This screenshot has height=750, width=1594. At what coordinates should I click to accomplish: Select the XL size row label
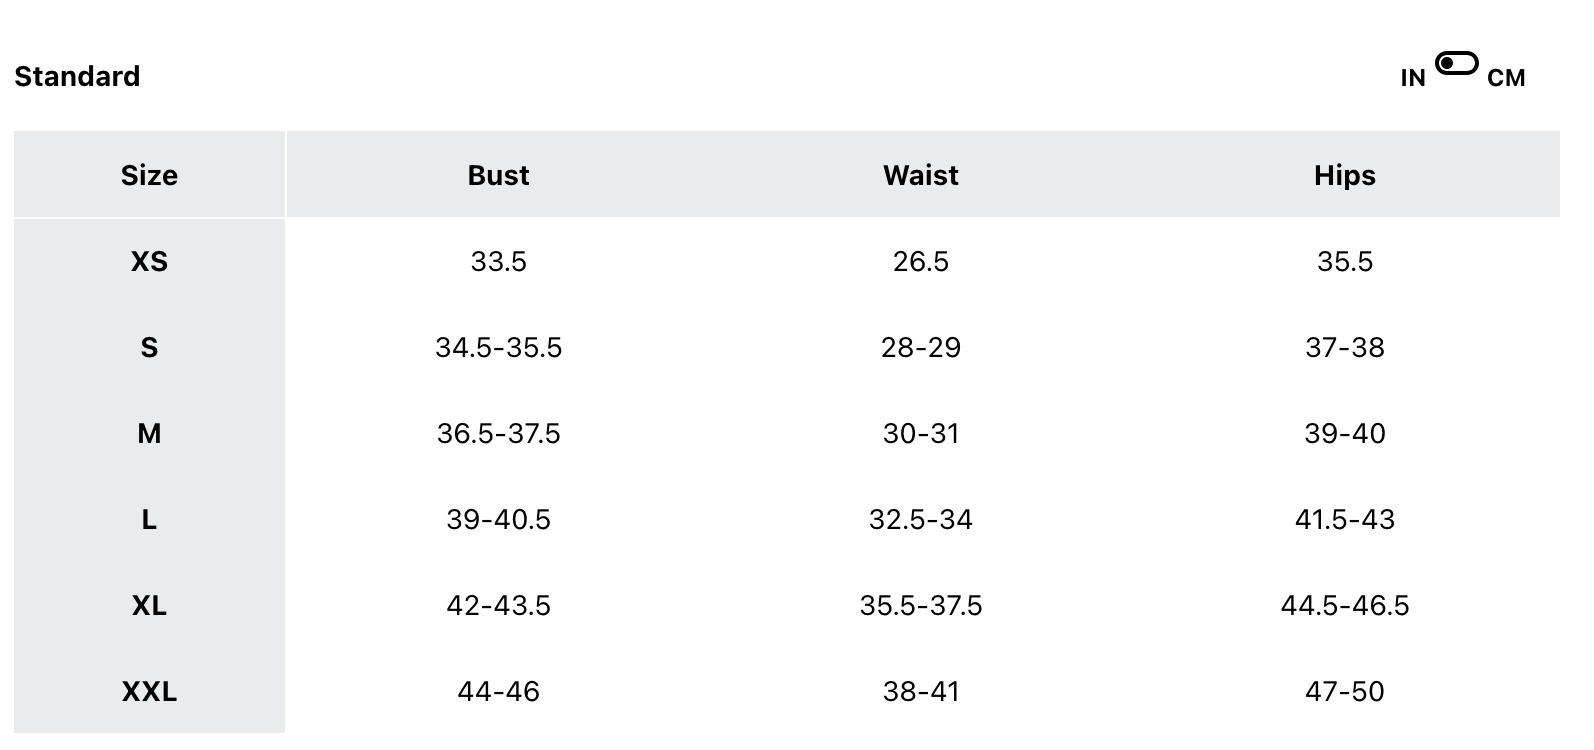coord(149,605)
